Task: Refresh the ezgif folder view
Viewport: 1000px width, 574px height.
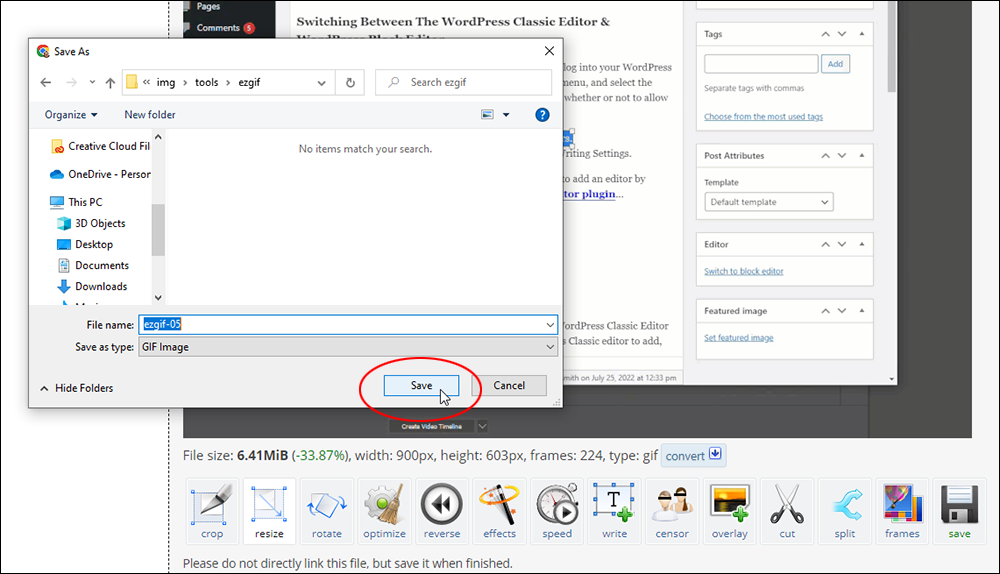Action: click(x=350, y=82)
